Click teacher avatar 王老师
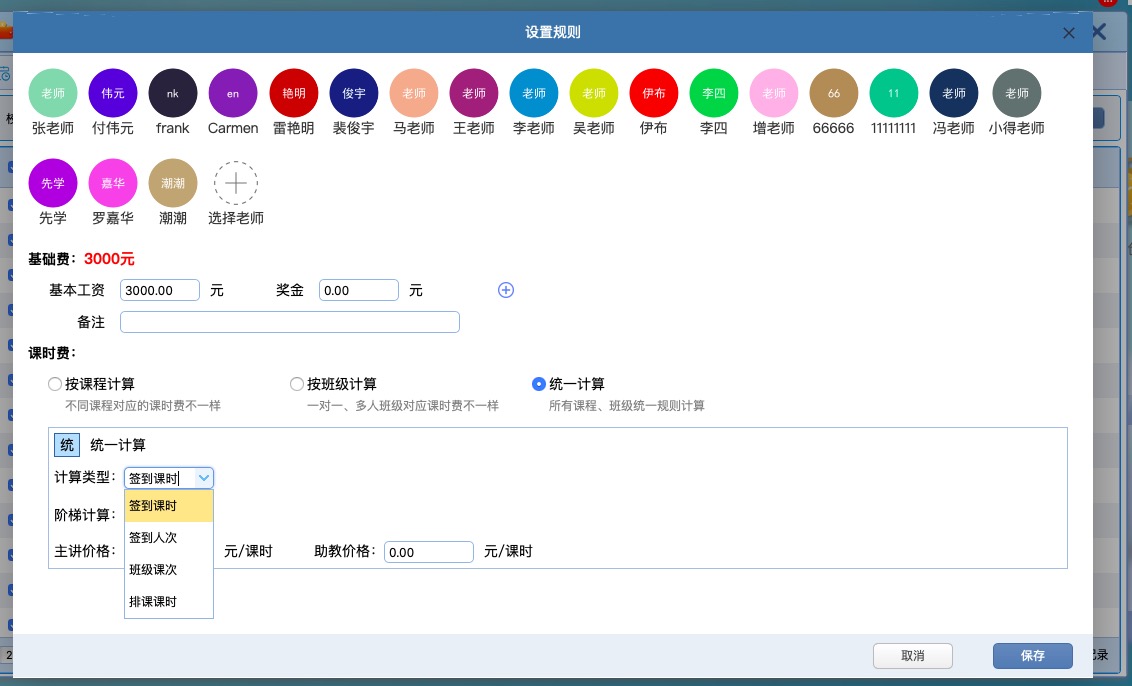Viewport: 1132px width, 686px height. (x=474, y=93)
